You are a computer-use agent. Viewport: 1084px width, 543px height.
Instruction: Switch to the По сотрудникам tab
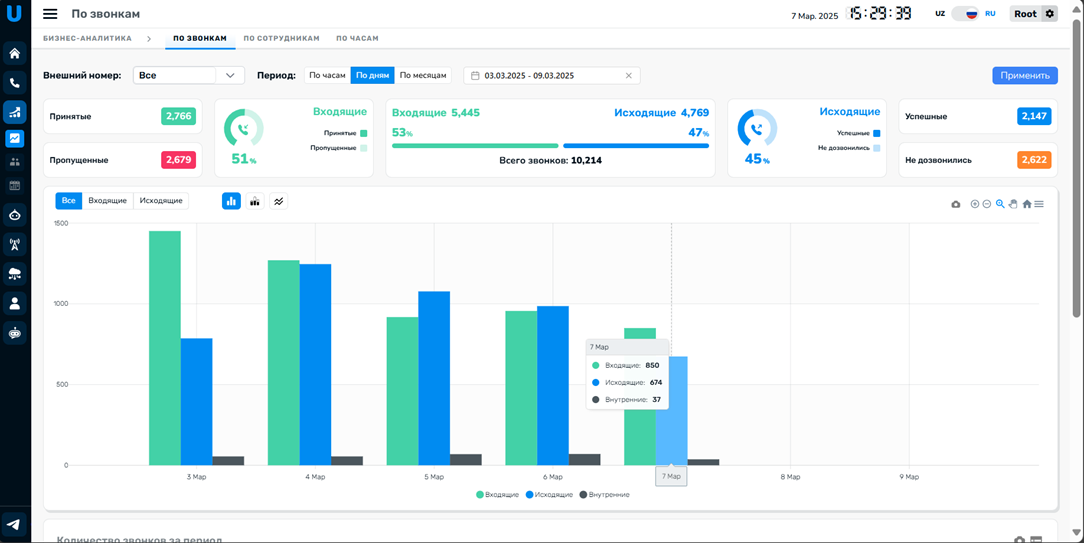point(281,38)
